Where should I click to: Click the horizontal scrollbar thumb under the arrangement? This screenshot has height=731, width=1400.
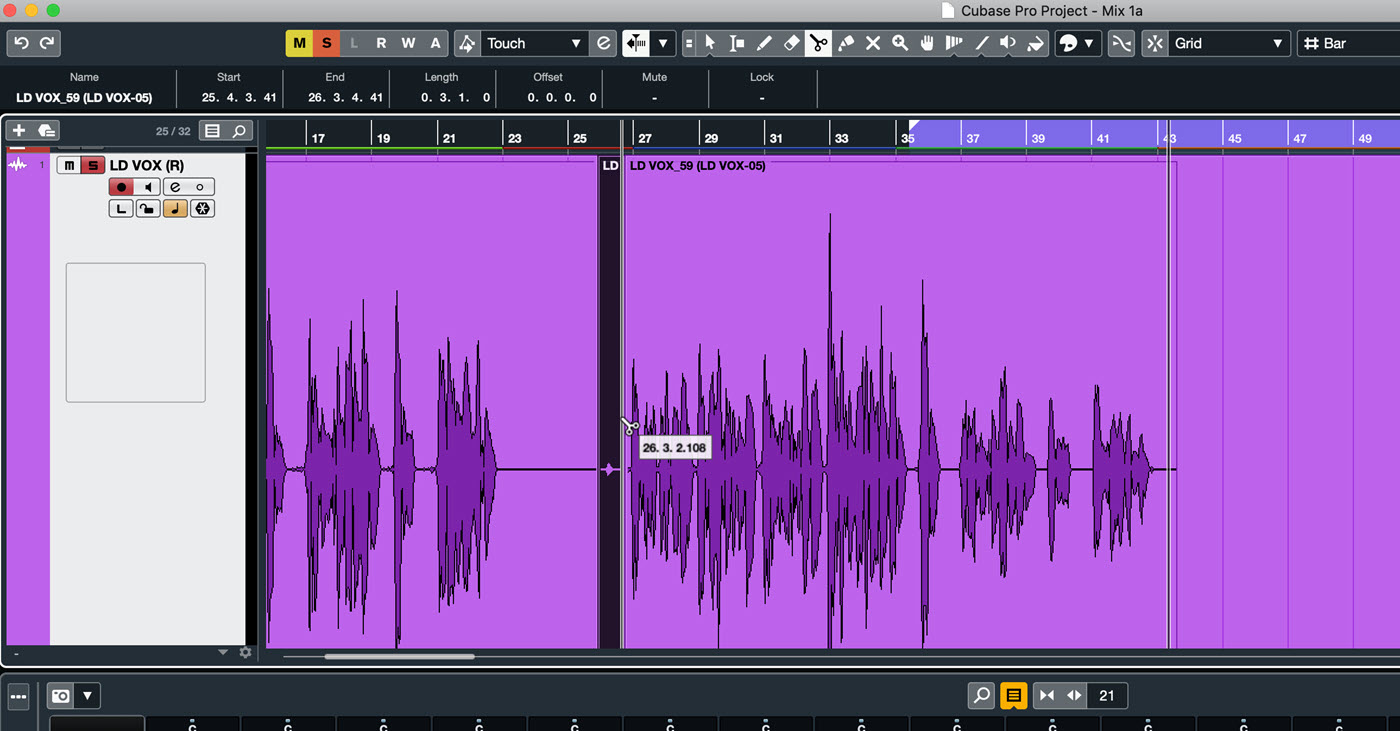click(x=399, y=657)
